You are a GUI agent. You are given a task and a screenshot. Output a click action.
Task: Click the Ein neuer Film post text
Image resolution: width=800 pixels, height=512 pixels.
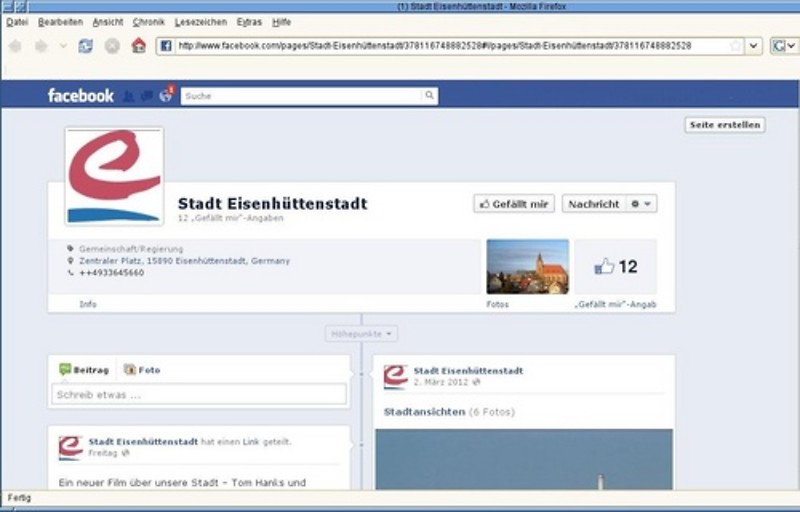click(182, 482)
